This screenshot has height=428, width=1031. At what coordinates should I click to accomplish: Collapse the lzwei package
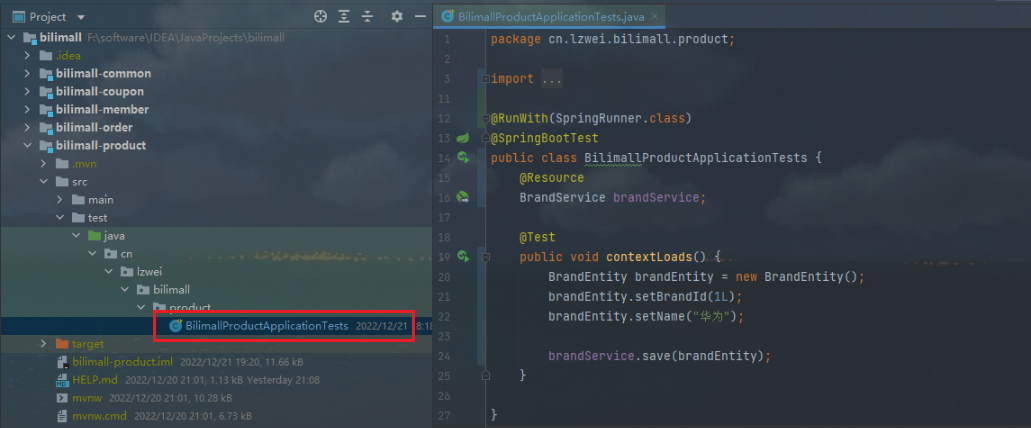coord(108,272)
